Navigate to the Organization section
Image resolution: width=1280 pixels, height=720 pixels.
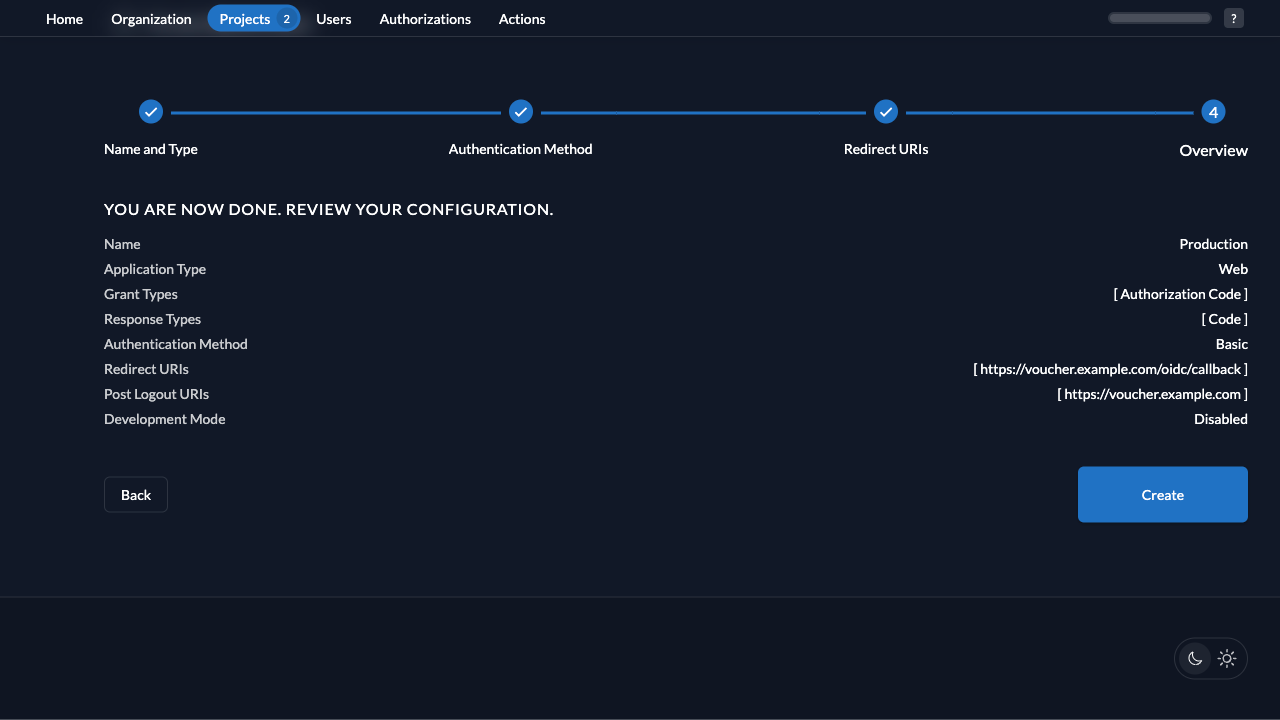[x=151, y=18]
